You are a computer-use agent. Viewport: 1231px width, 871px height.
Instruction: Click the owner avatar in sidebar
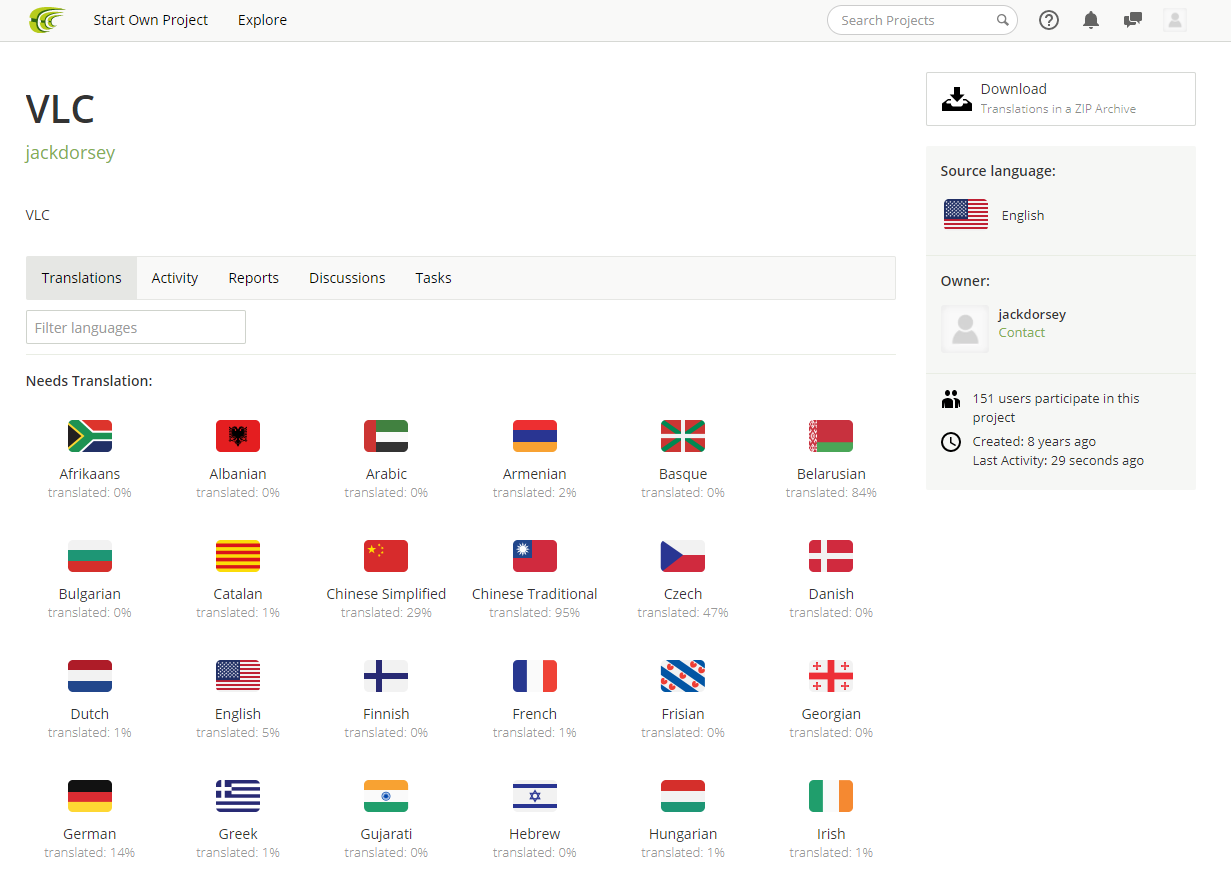point(965,329)
